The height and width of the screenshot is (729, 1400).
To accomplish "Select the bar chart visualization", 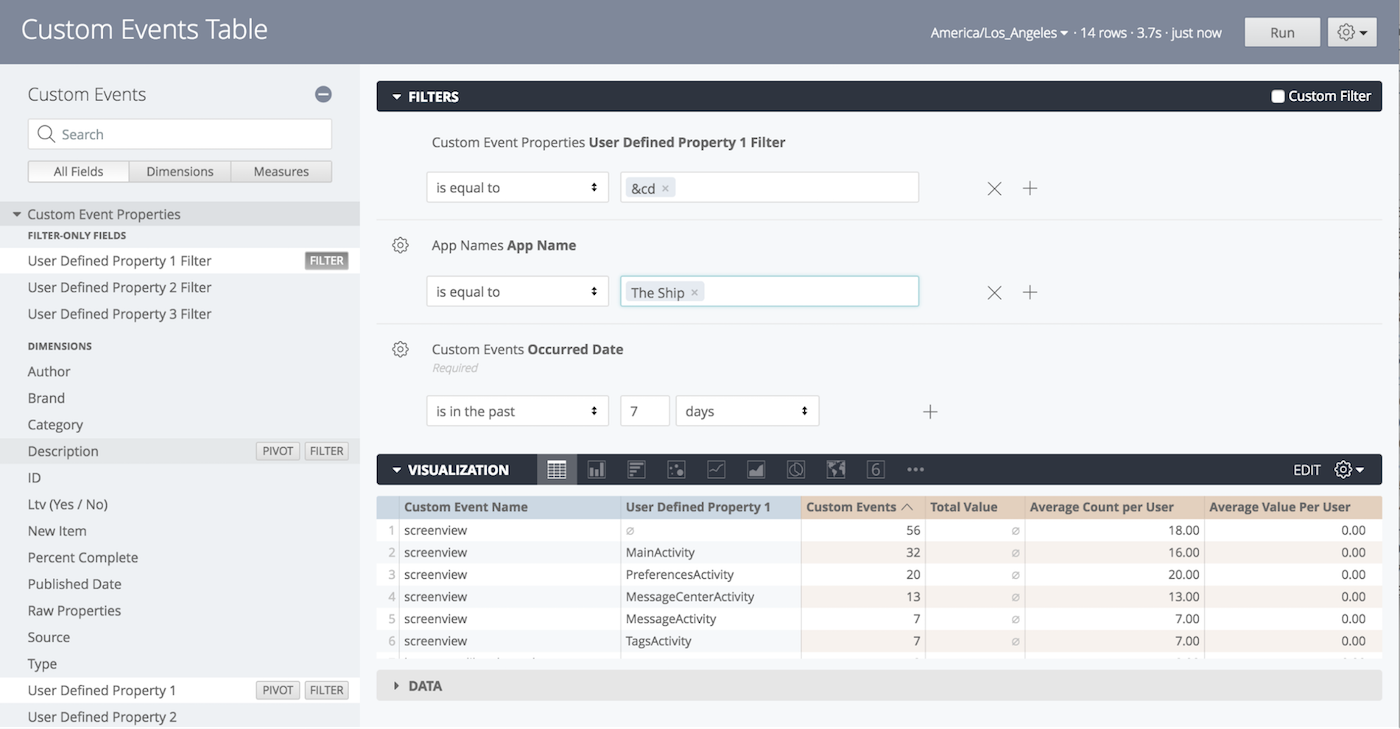I will [636, 469].
